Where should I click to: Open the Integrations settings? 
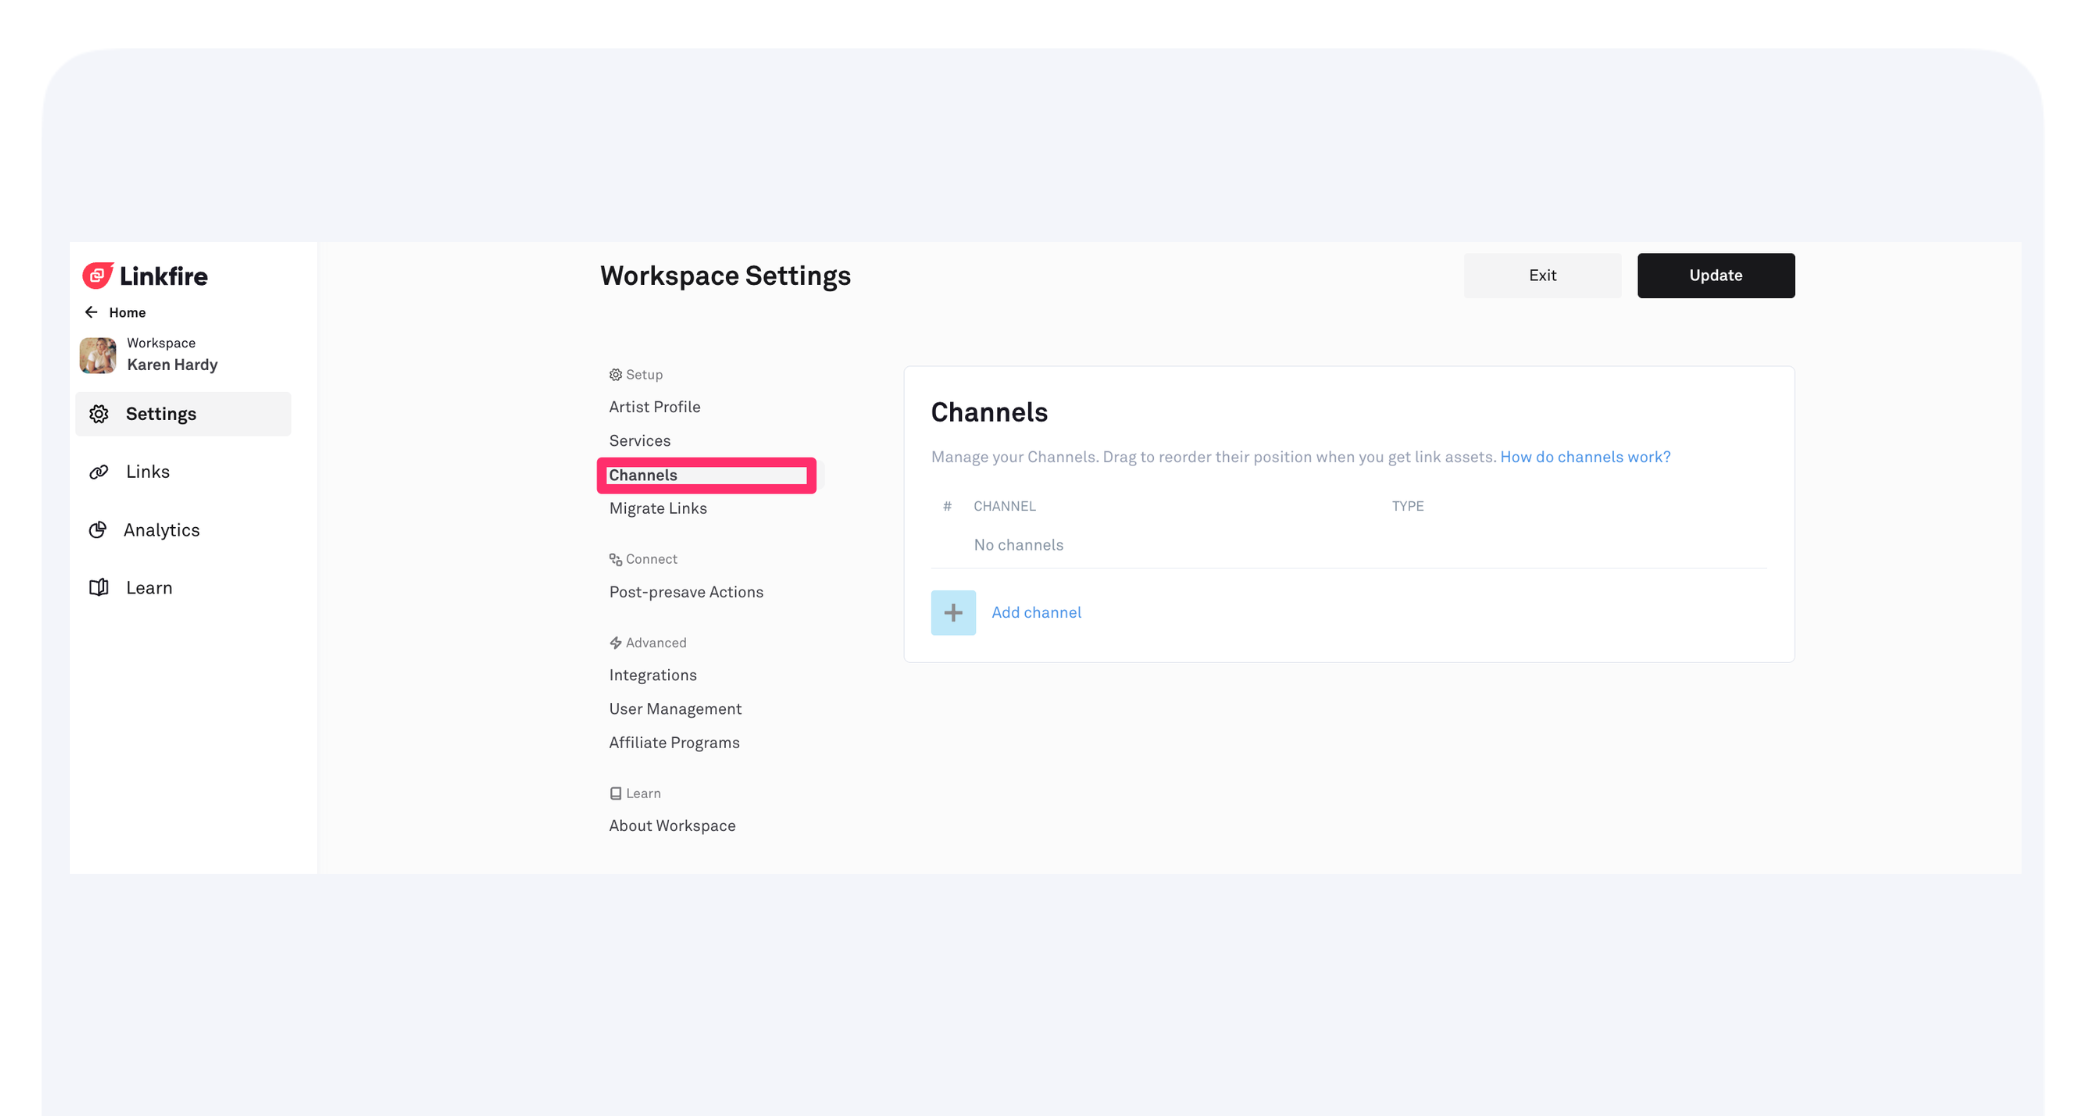click(652, 675)
